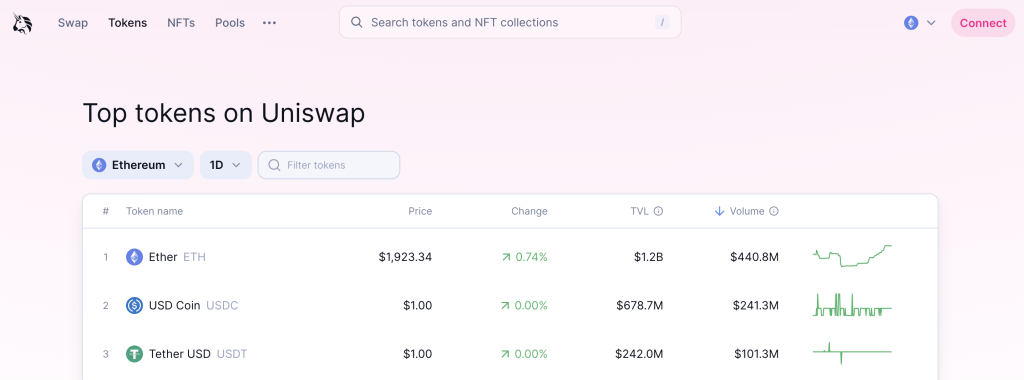
Task: Click the Connect wallet button
Action: [x=983, y=23]
